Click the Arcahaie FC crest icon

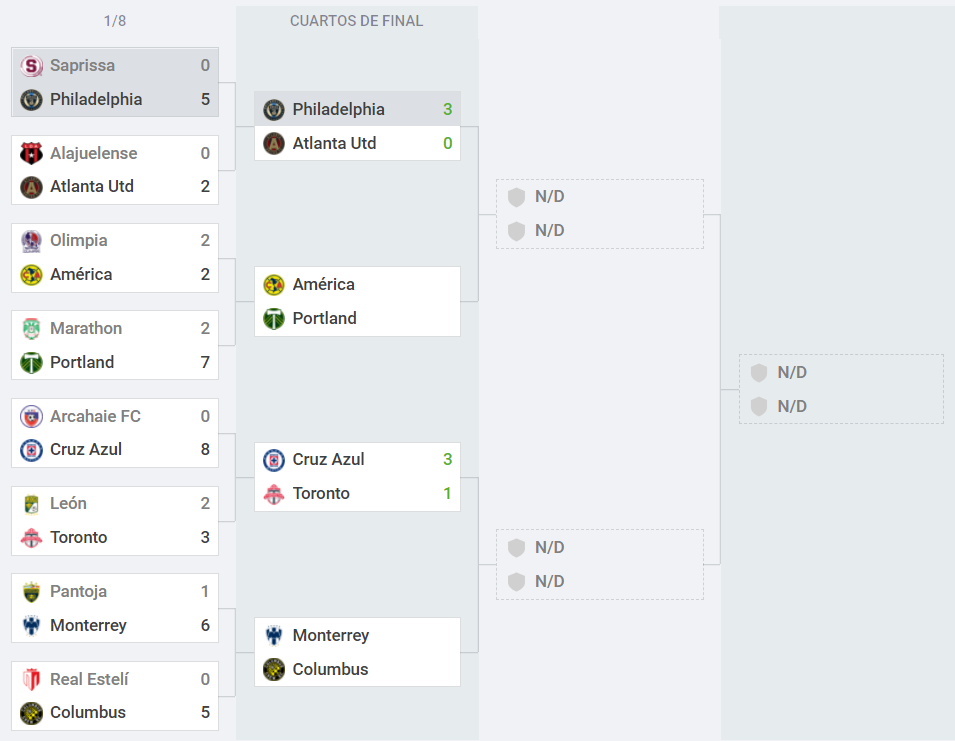point(31,416)
